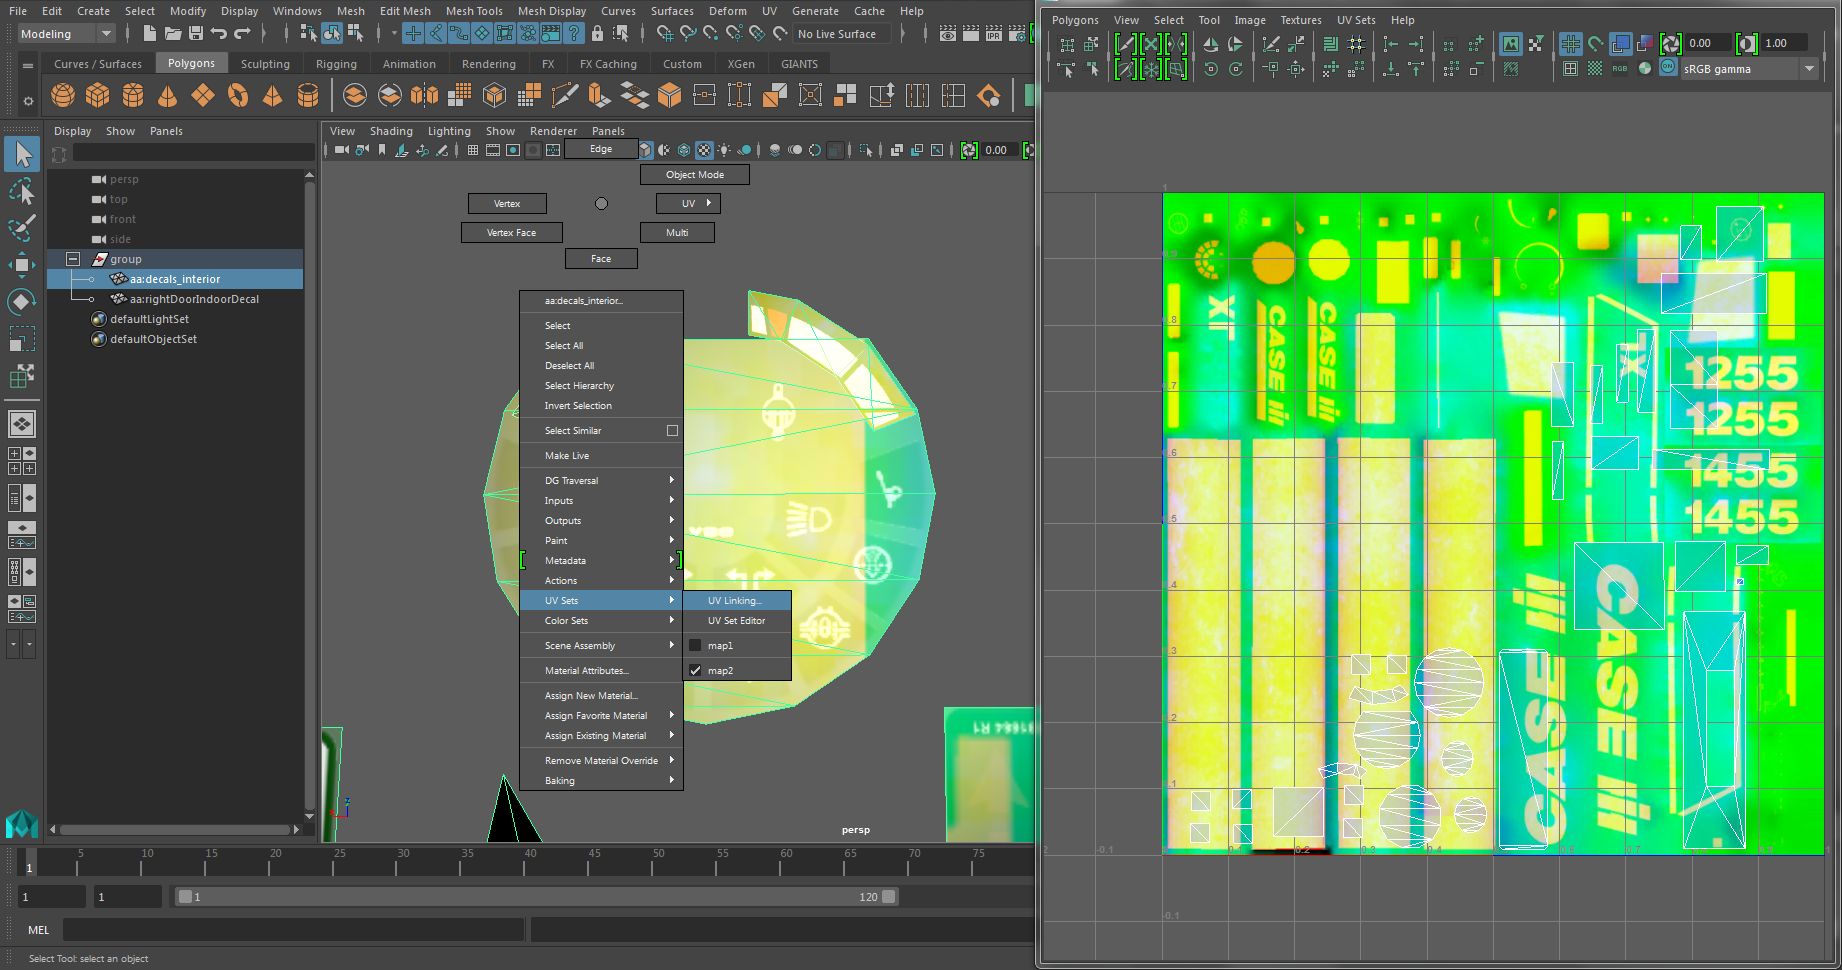Click the polygon sphere shelf icon
Screen dimensions: 1842x970
coord(63,96)
